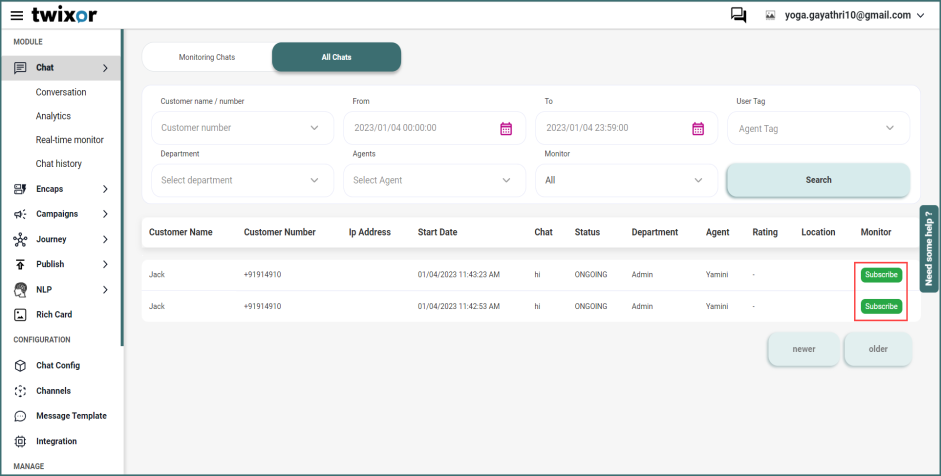Click the hamburger menu icon beside twixor

click(x=16, y=15)
